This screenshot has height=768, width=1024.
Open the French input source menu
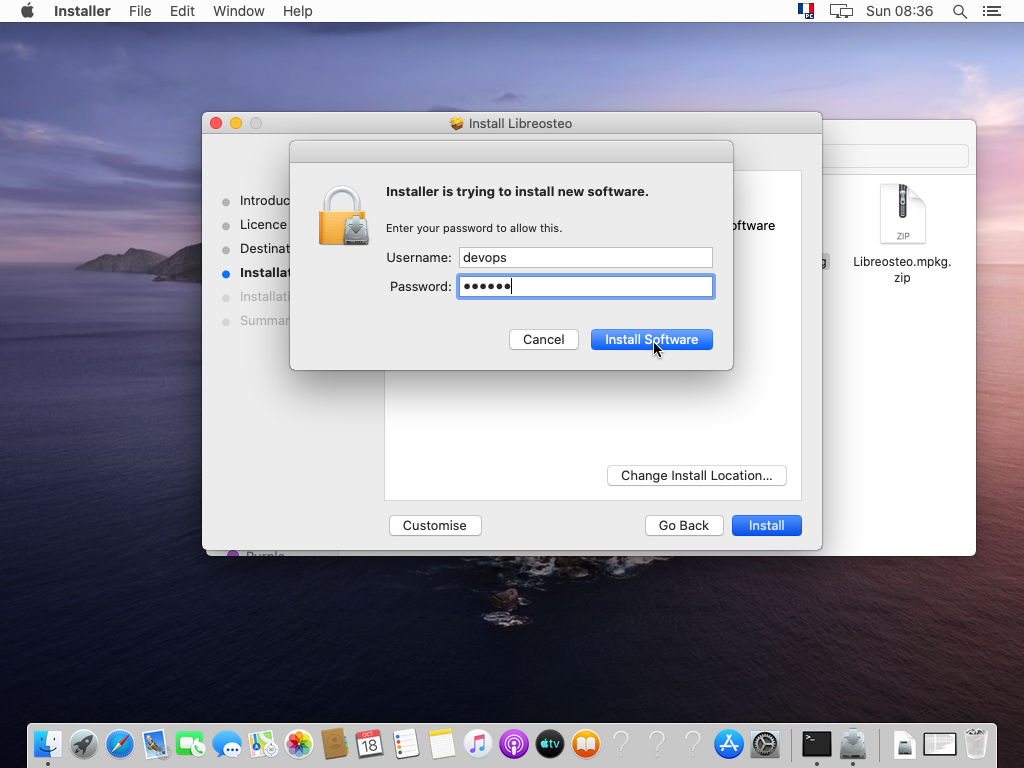pos(806,11)
